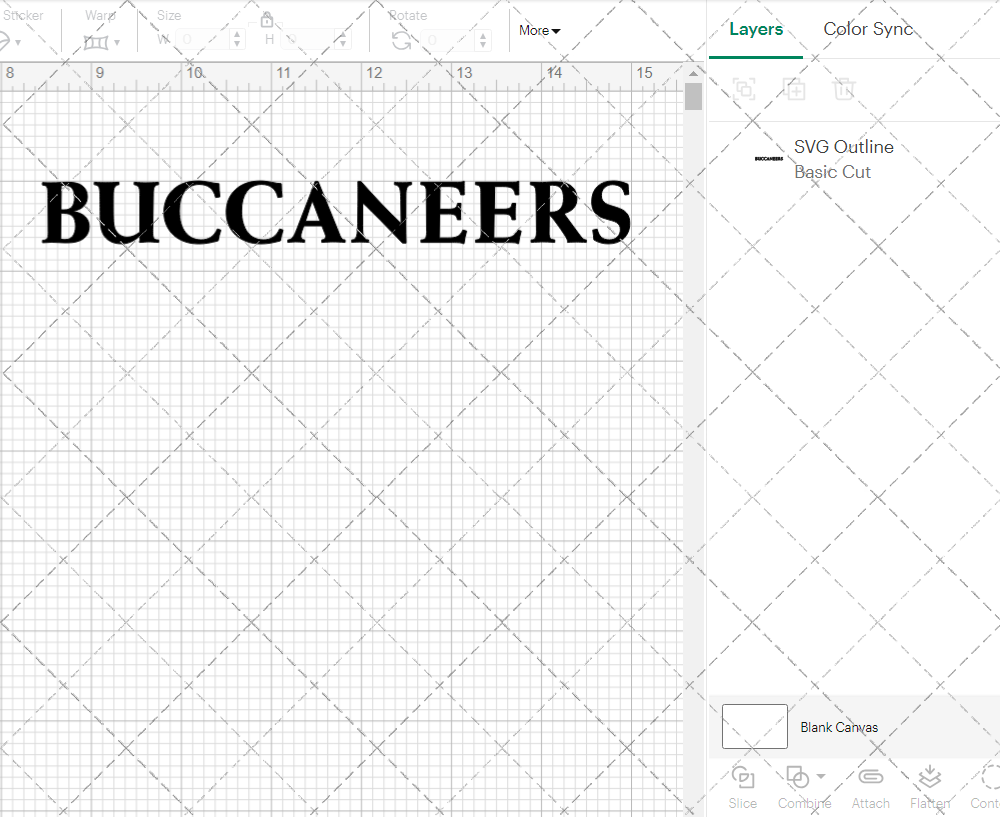
Task: Click the rotate value stepper down arrow
Action: (482, 43)
